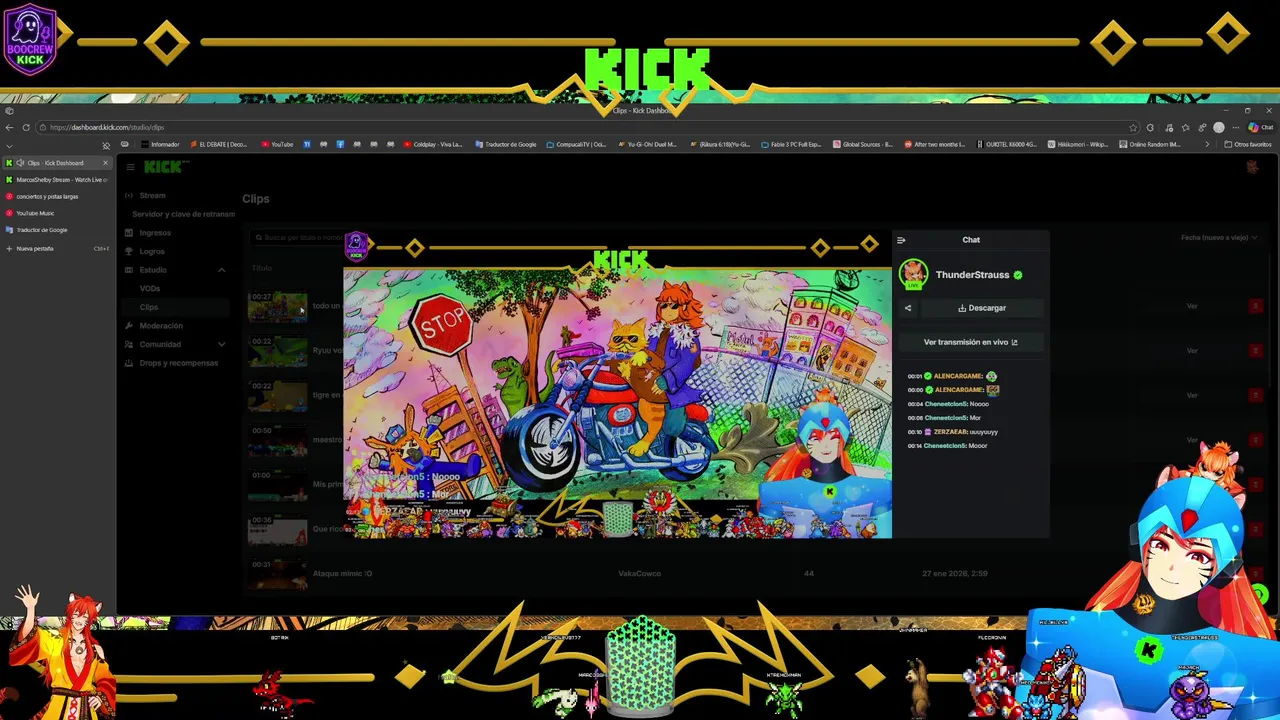Screen dimensions: 1280x720
Task: Open the Global Sources bookmark
Action: 862,144
